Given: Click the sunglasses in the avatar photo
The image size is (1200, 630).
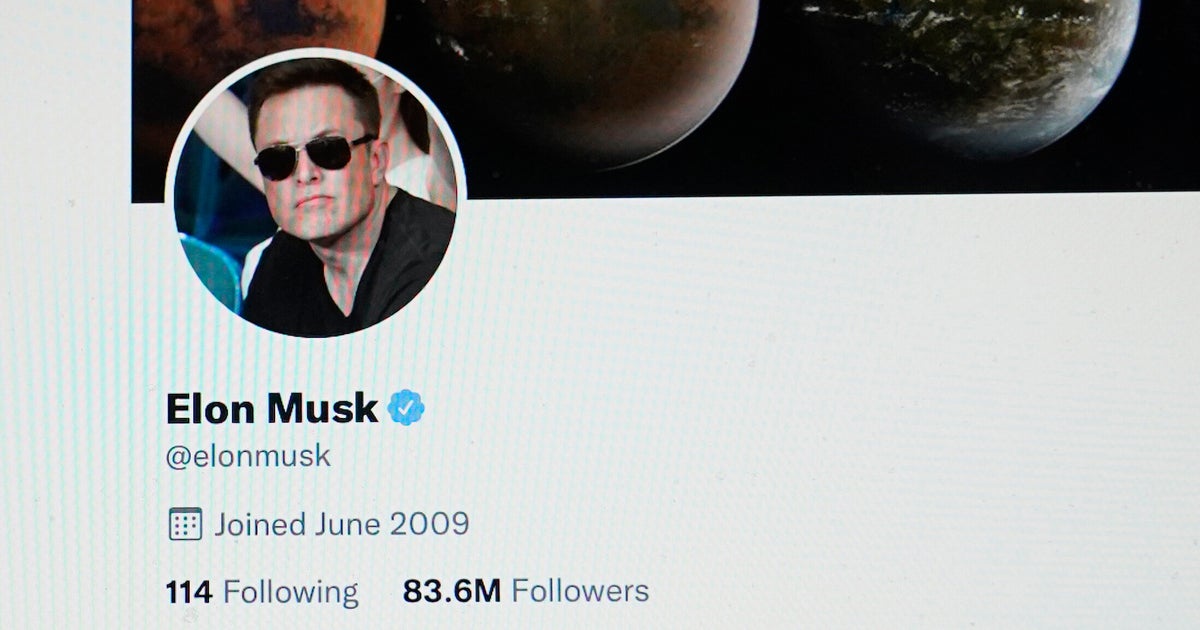Looking at the screenshot, I should click(x=314, y=156).
